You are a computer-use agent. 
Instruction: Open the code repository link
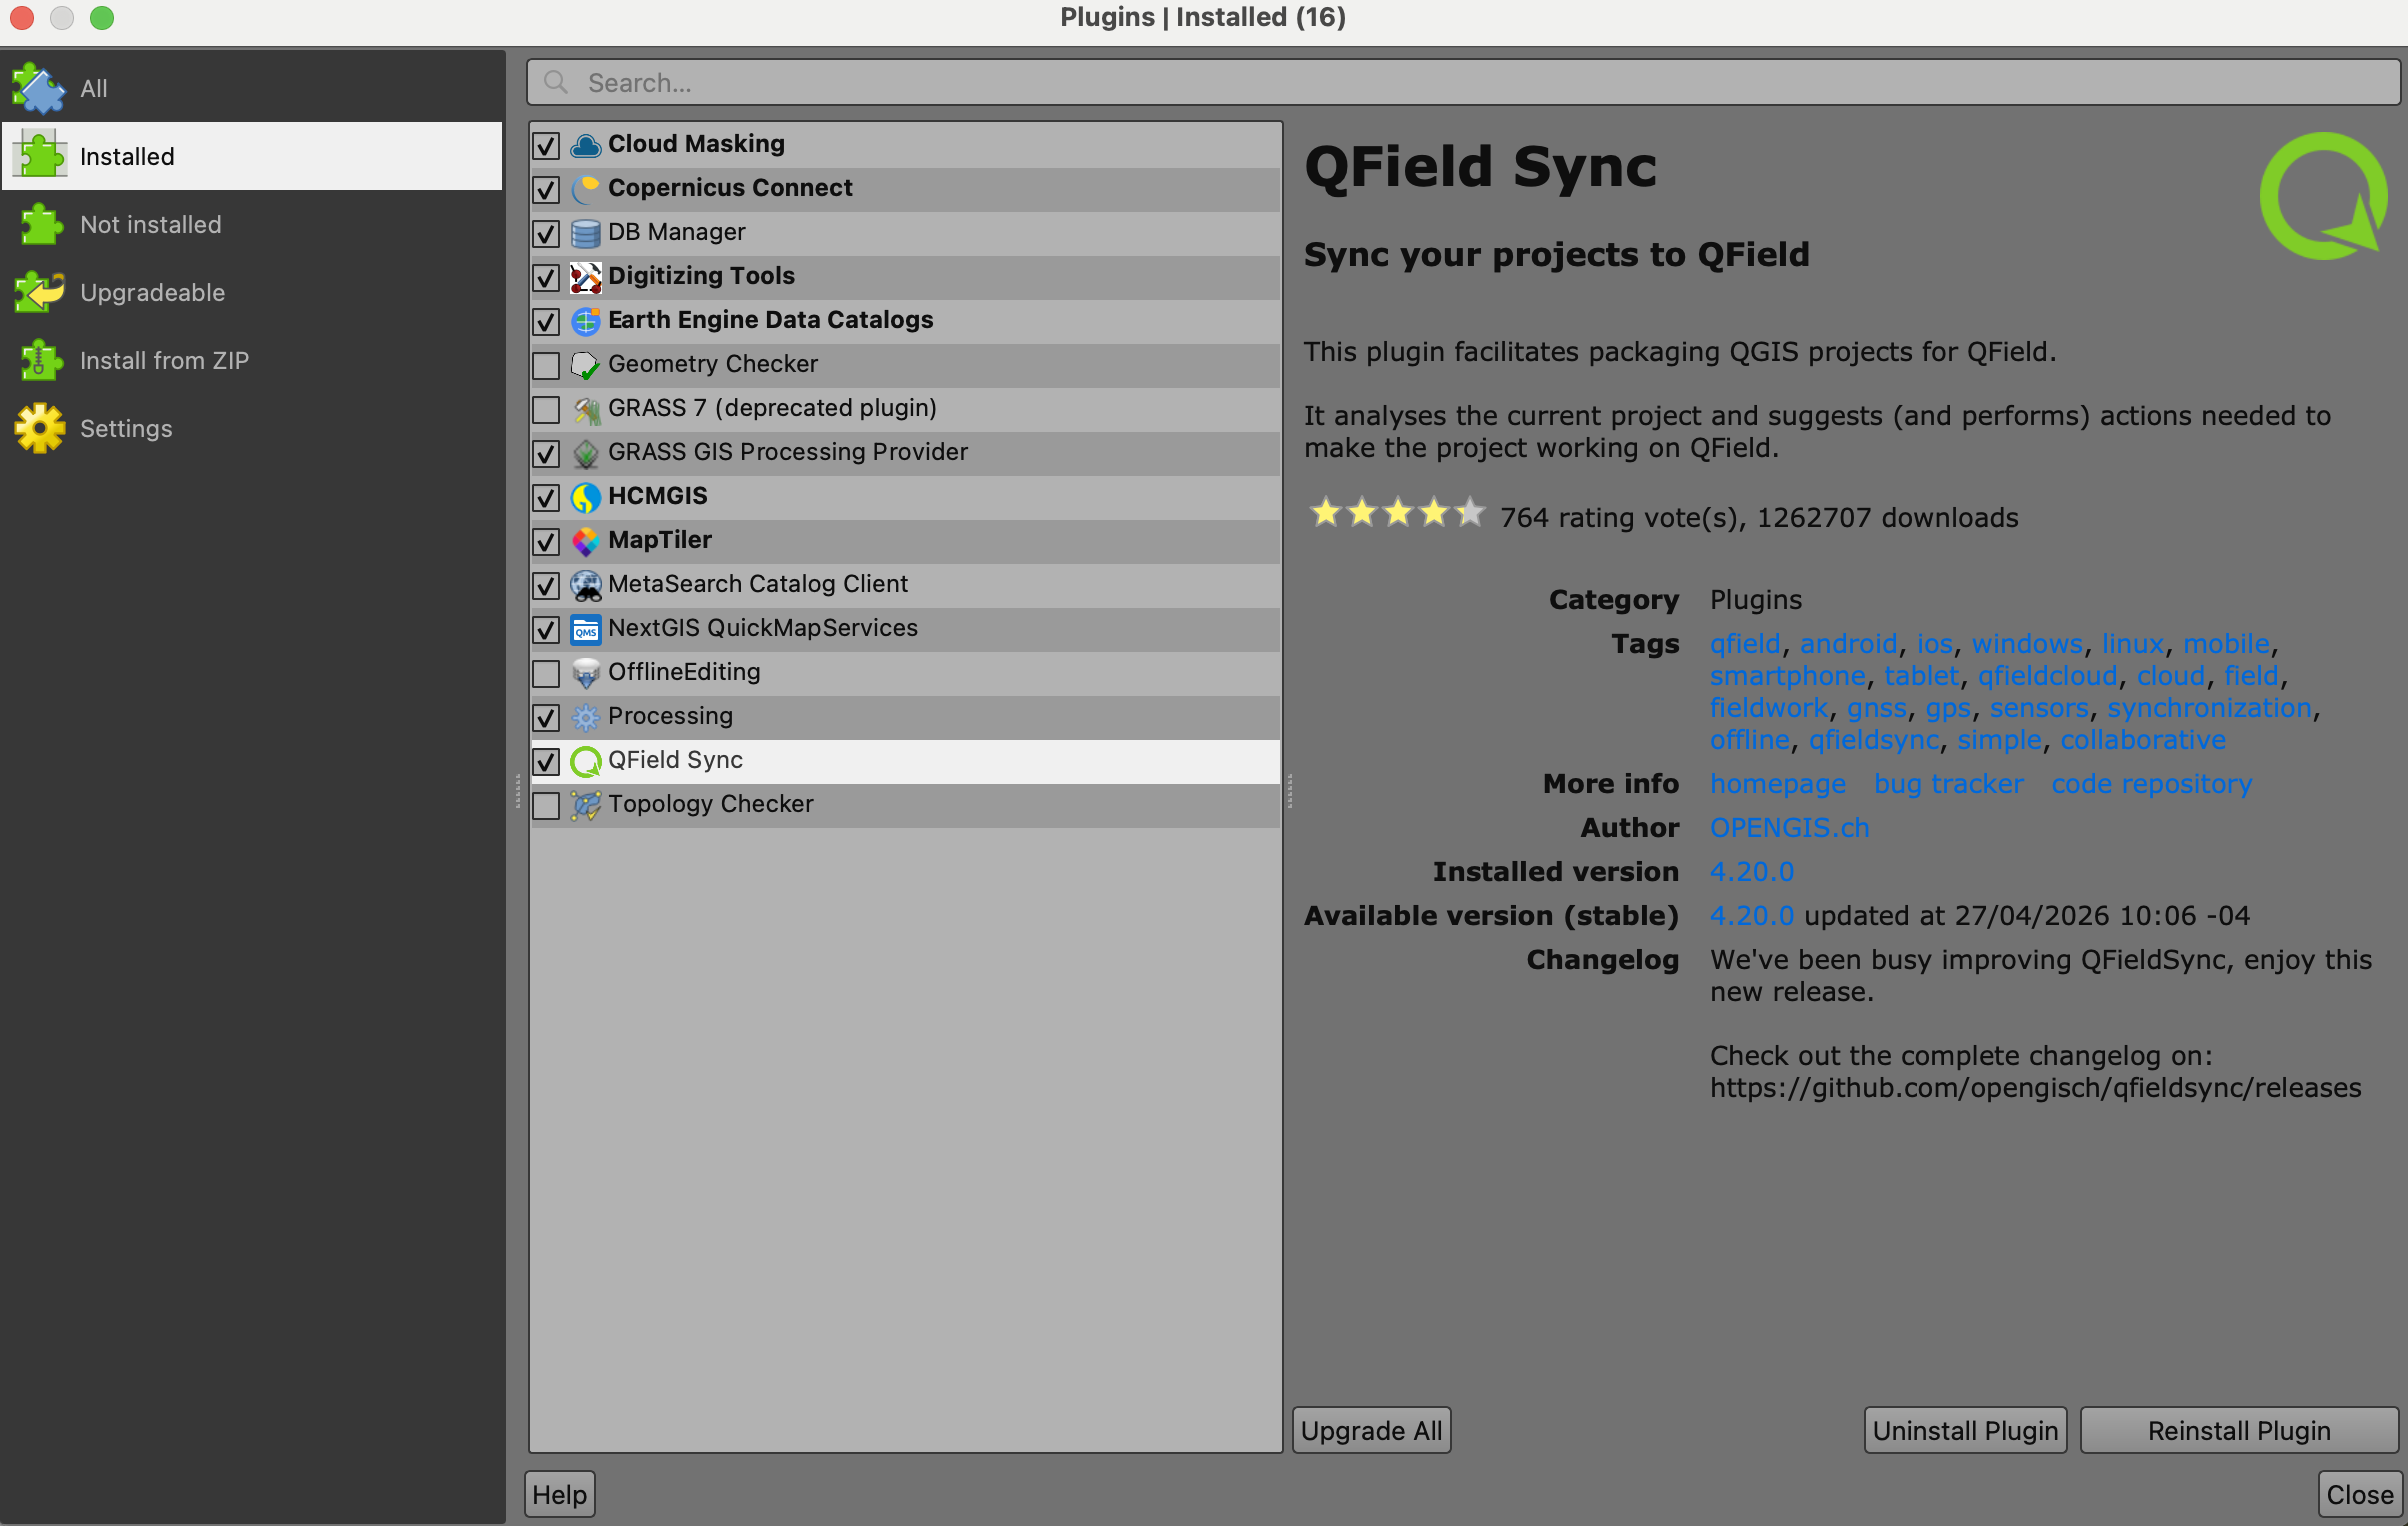tap(2152, 784)
